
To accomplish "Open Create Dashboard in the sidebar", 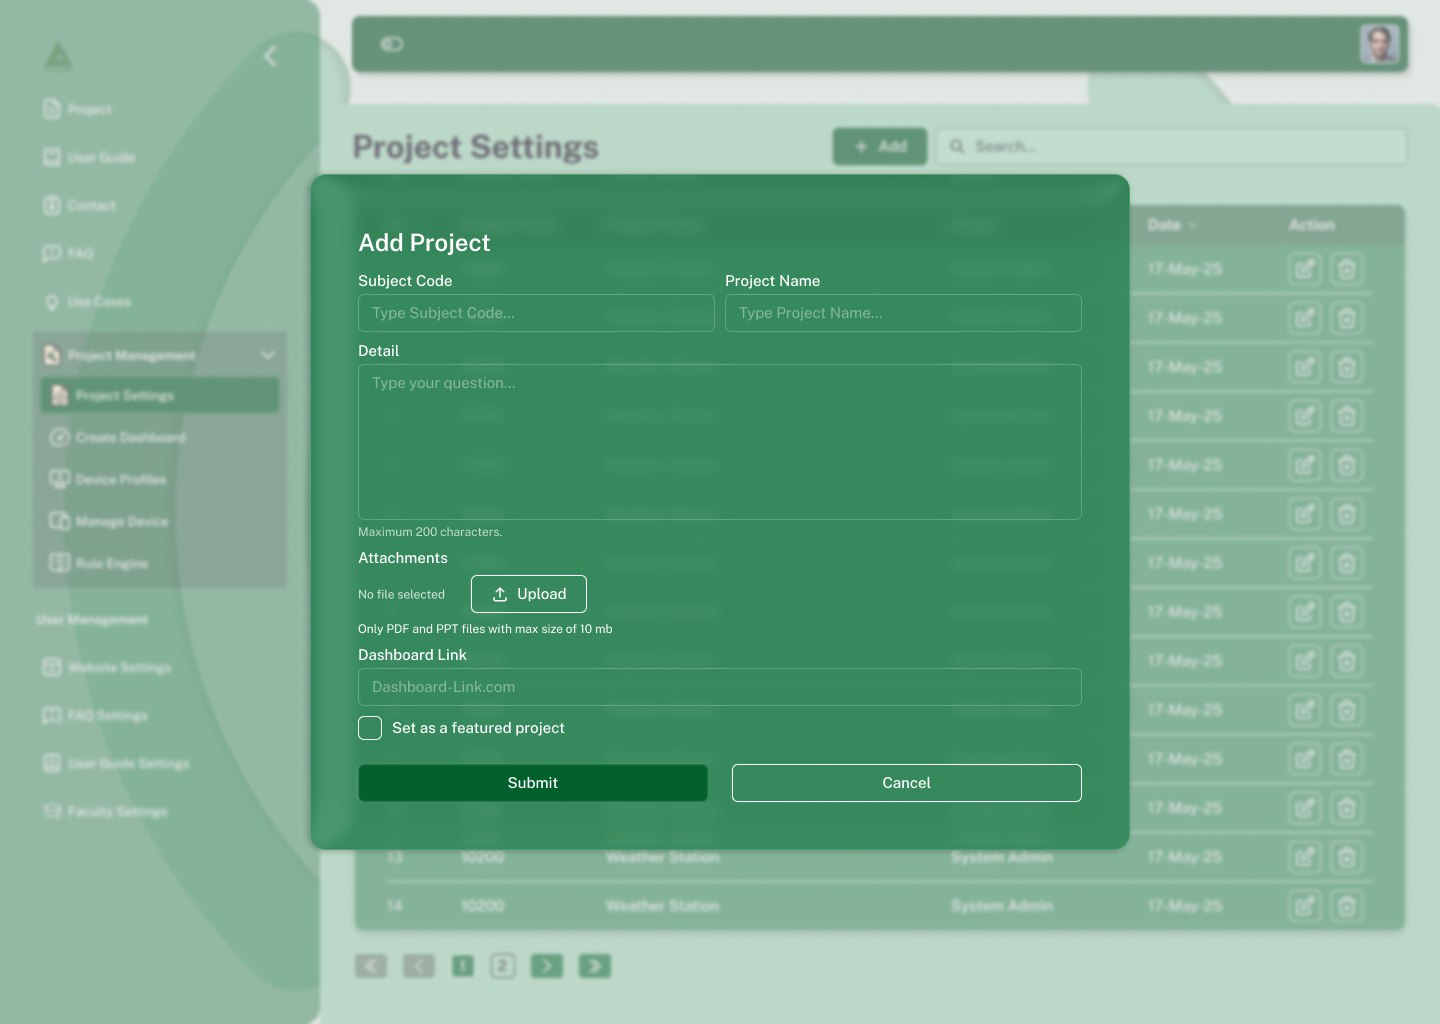I will (x=118, y=437).
